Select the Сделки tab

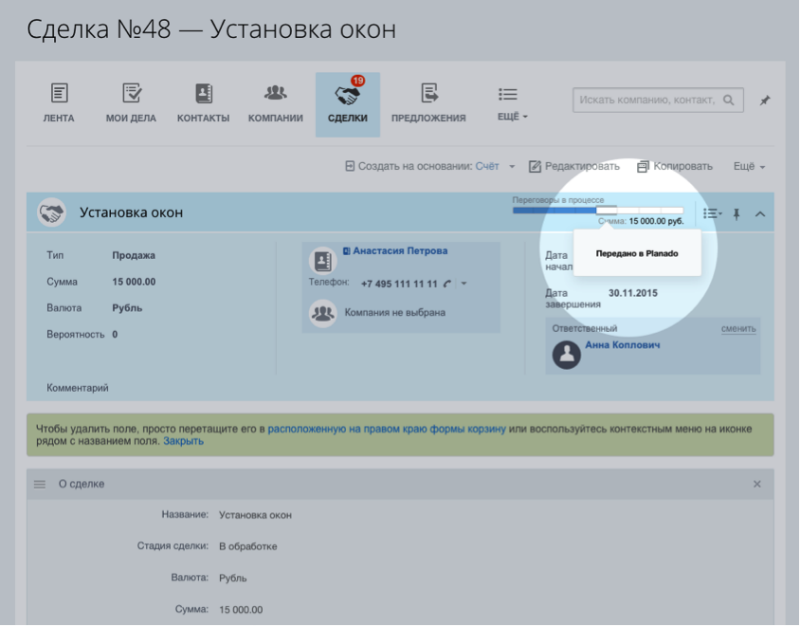pos(347,105)
